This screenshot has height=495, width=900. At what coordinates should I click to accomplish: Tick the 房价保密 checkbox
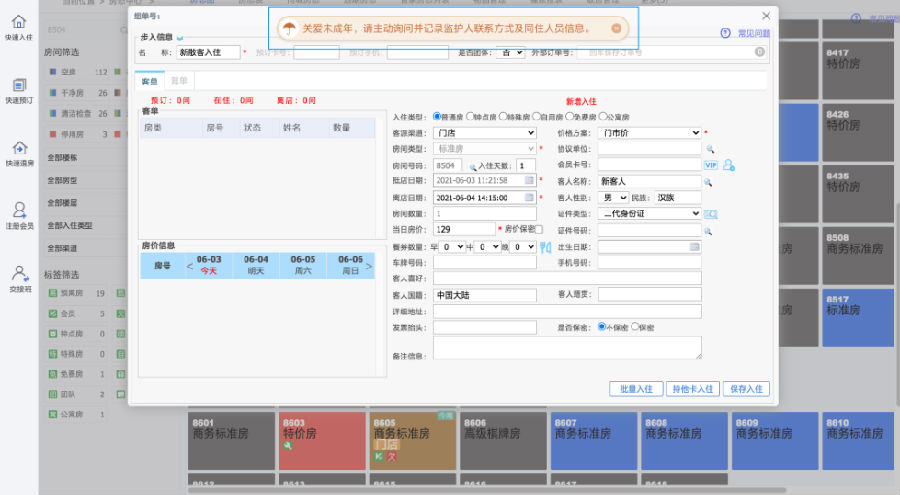click(538, 230)
